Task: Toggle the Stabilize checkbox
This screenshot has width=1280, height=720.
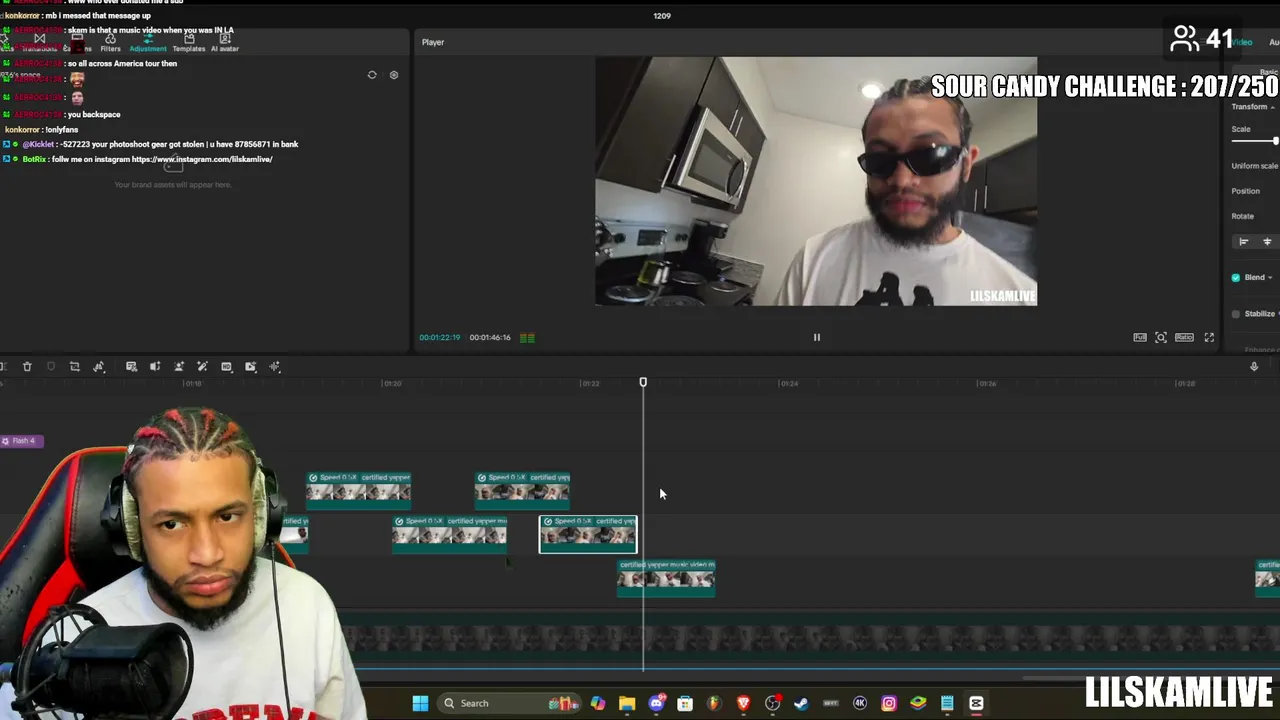Action: tap(1236, 314)
